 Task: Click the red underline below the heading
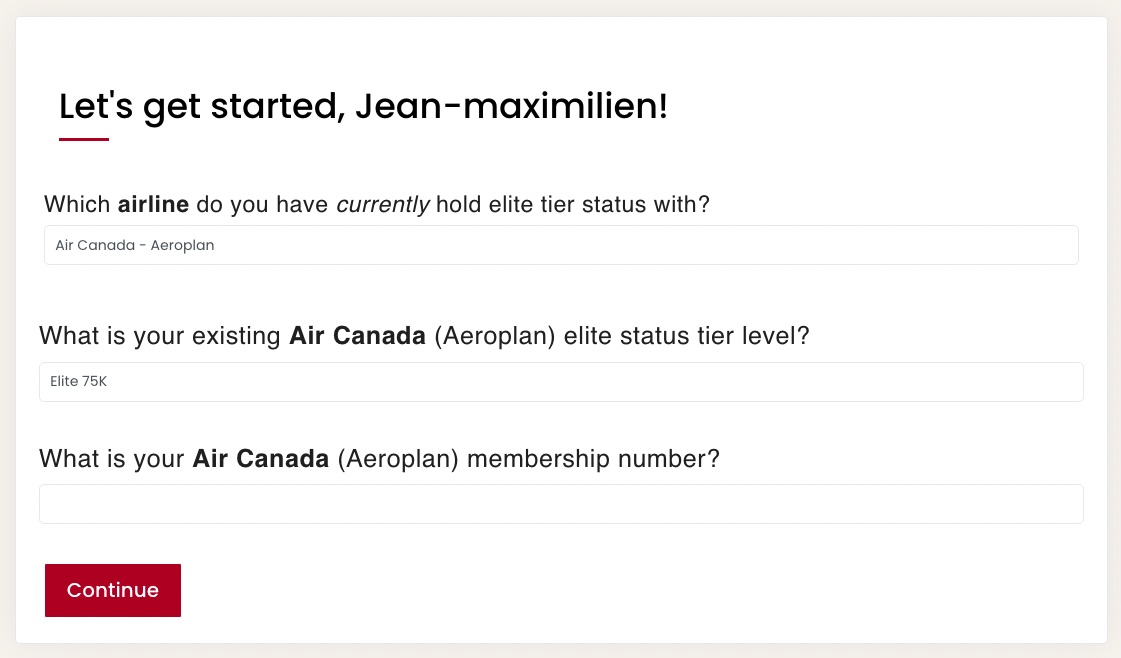tap(84, 140)
